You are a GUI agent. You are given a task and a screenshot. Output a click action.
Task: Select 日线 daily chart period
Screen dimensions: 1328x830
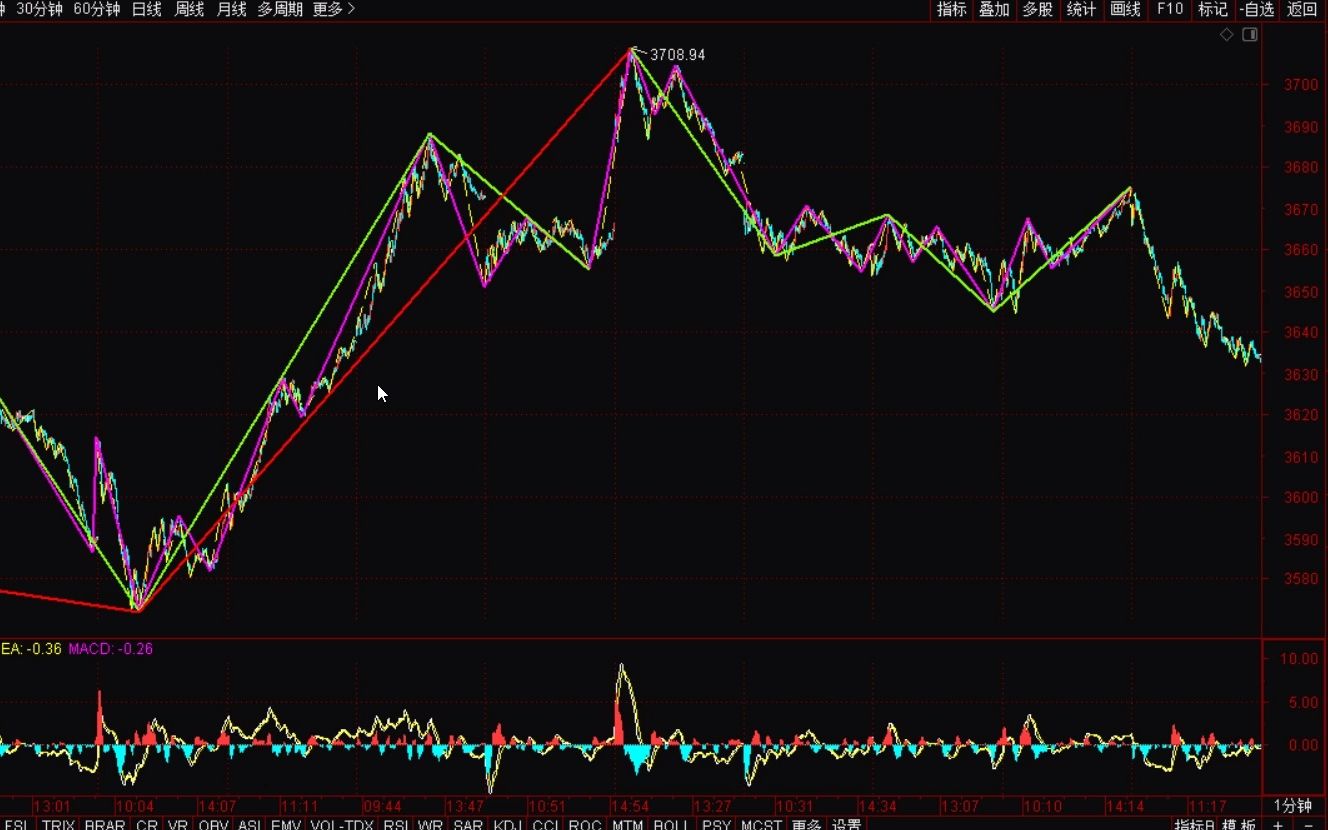pos(147,9)
